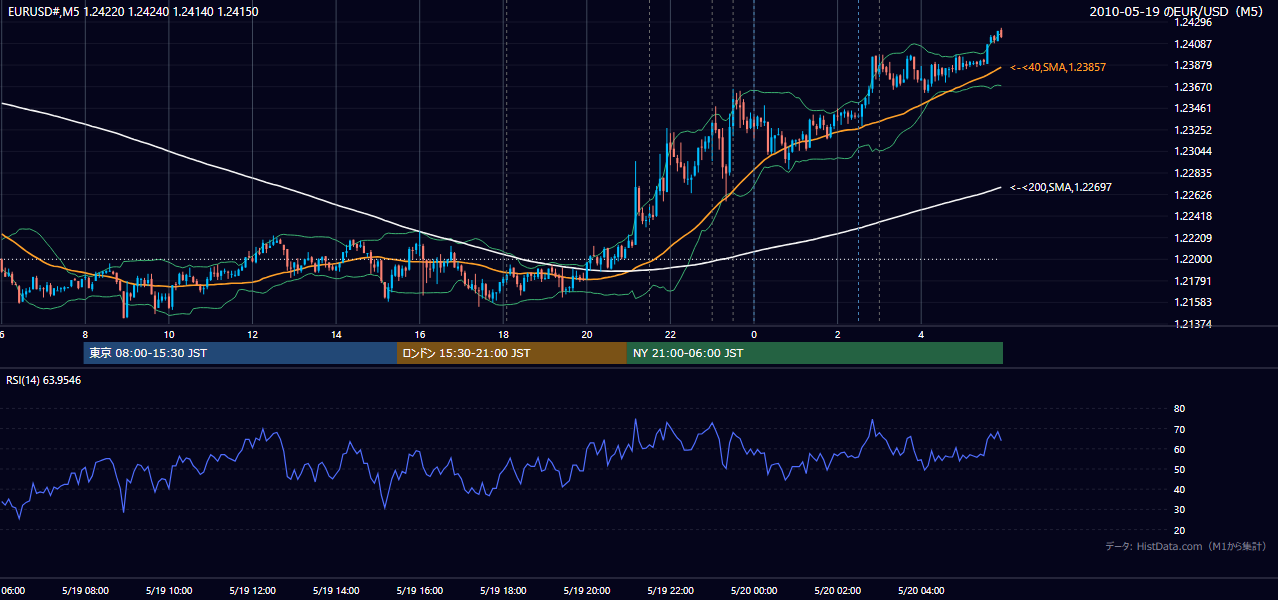The height and width of the screenshot is (600, 1278).
Task: Click the 18 hour tick on chart time axis
Action: coord(504,334)
